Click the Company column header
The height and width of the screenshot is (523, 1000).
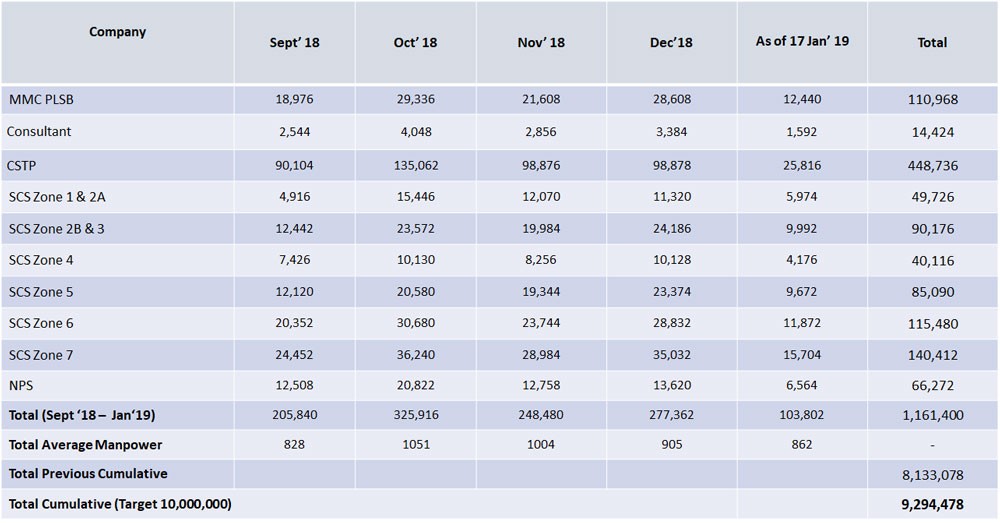pos(117,32)
